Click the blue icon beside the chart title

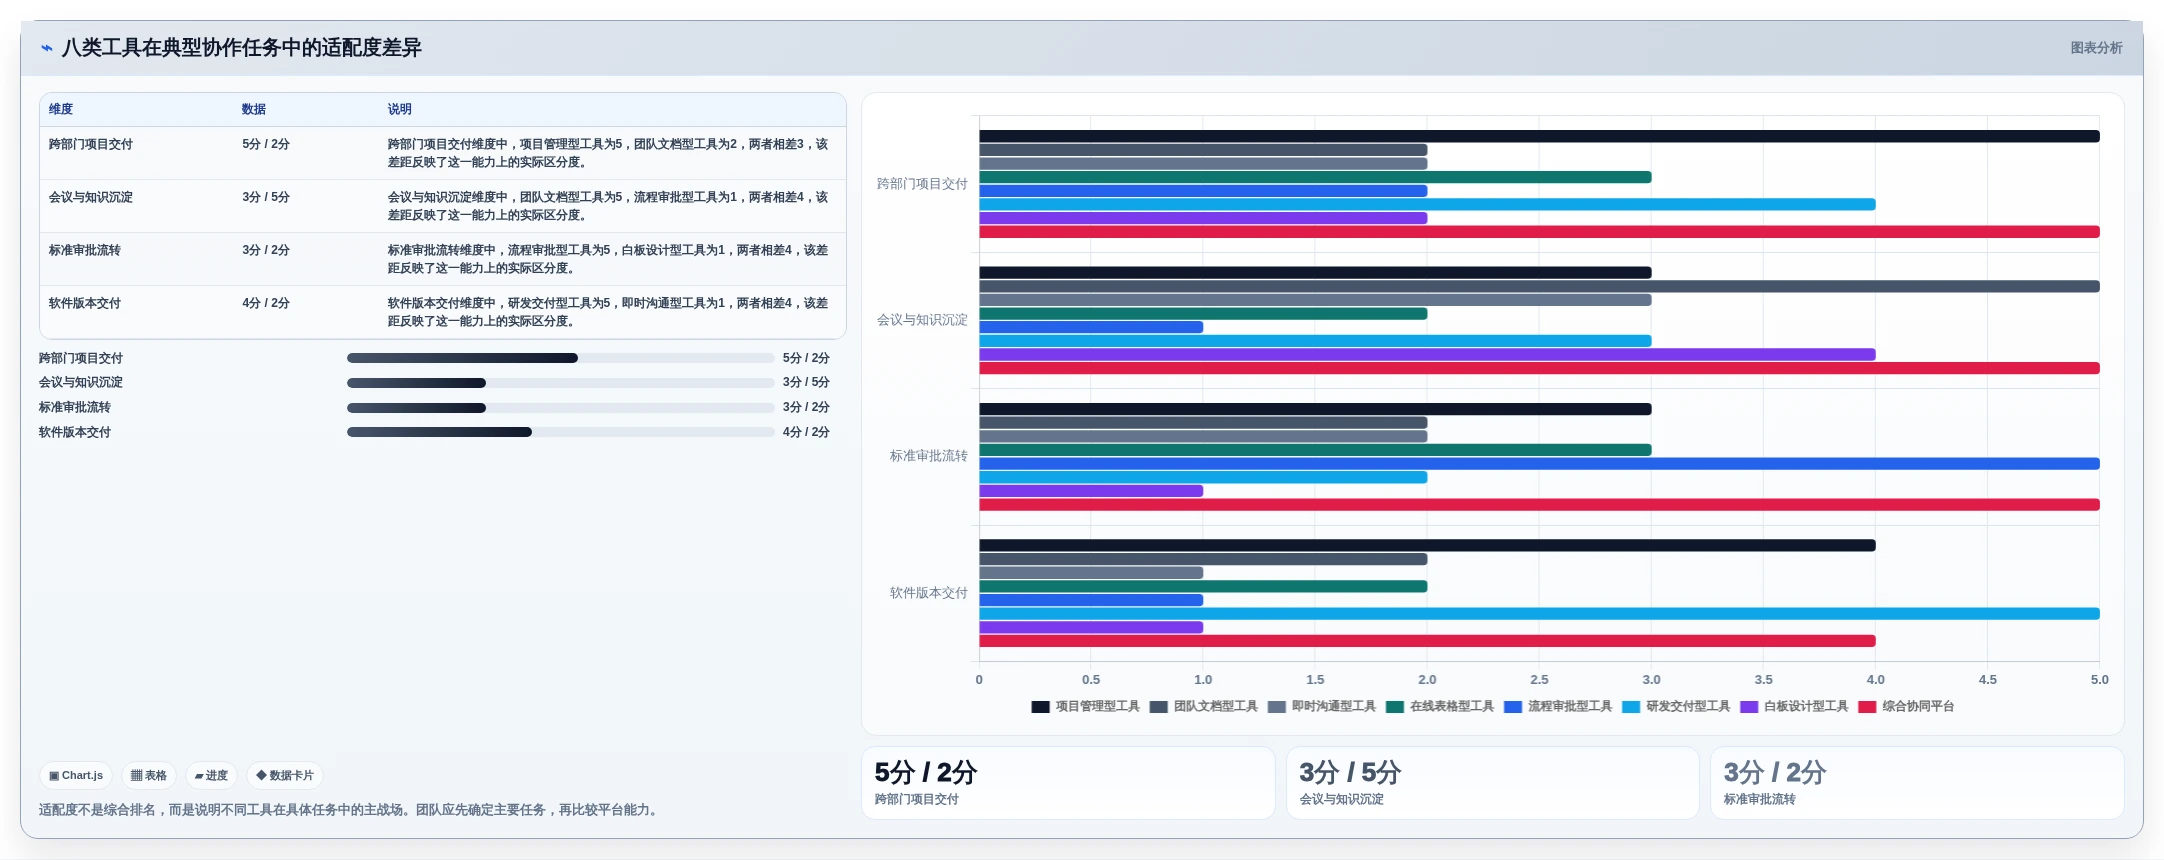[46, 48]
